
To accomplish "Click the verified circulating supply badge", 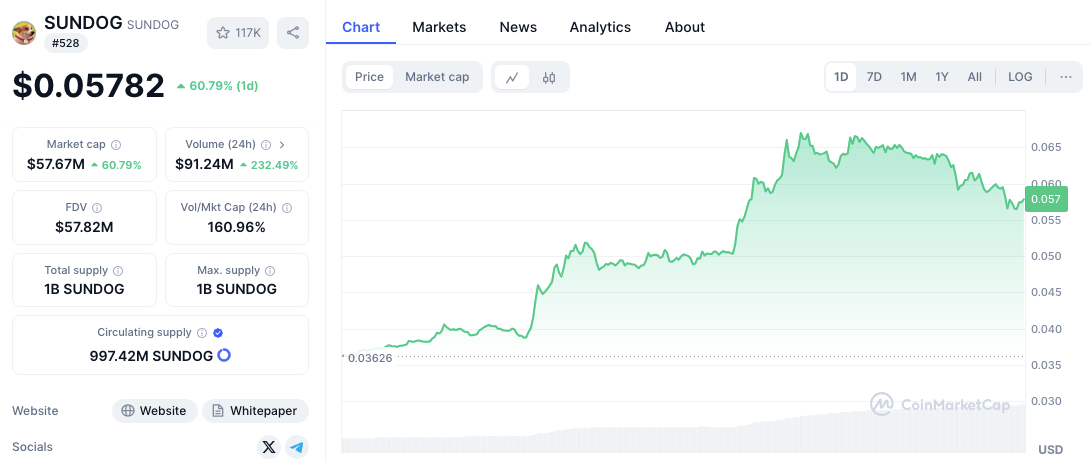I will pyautogui.click(x=218, y=333).
